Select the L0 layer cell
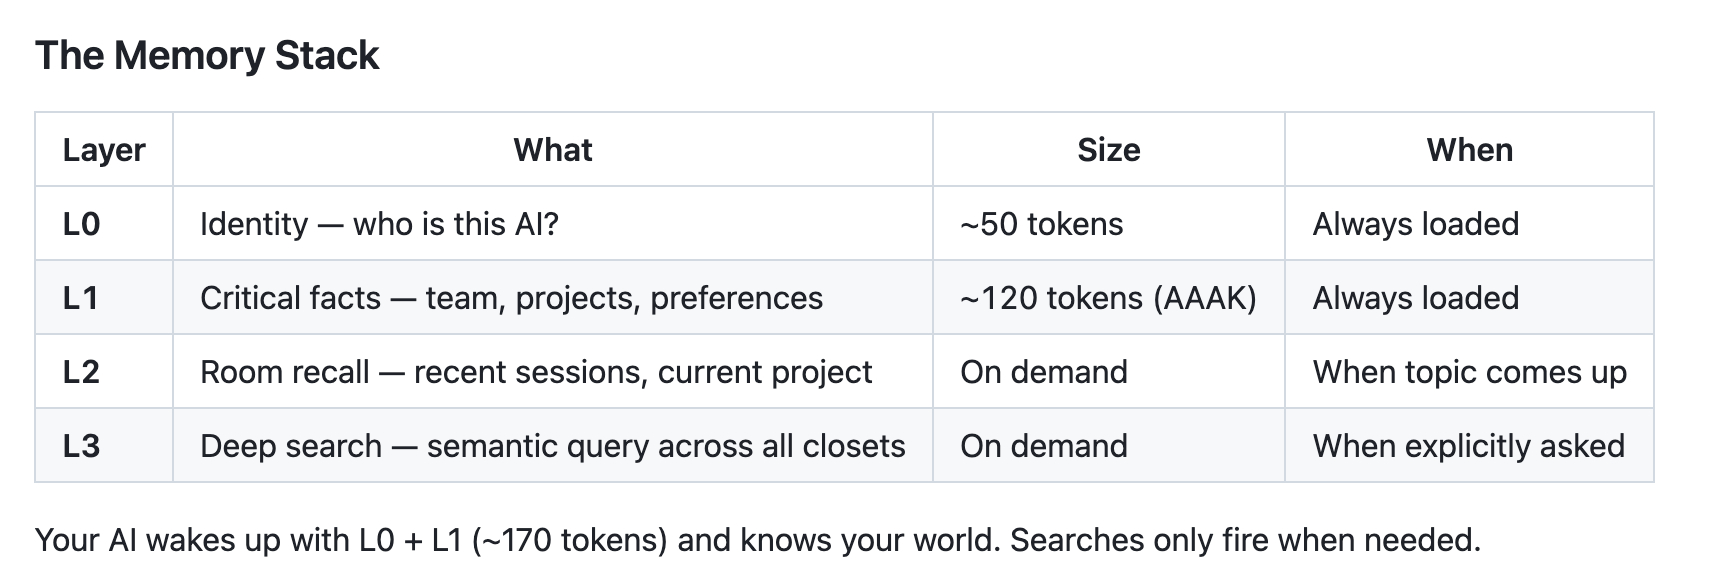The image size is (1726, 584). 104,224
